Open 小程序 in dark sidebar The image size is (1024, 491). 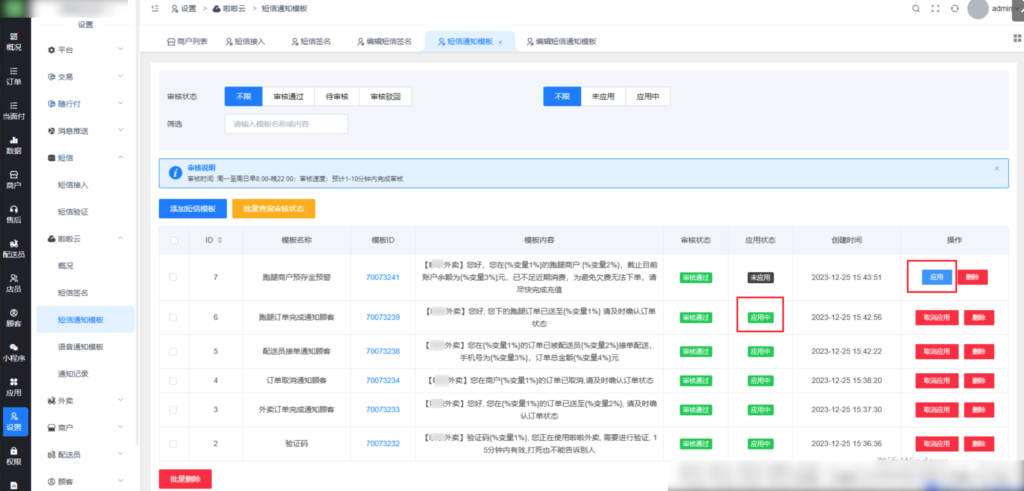click(14, 353)
